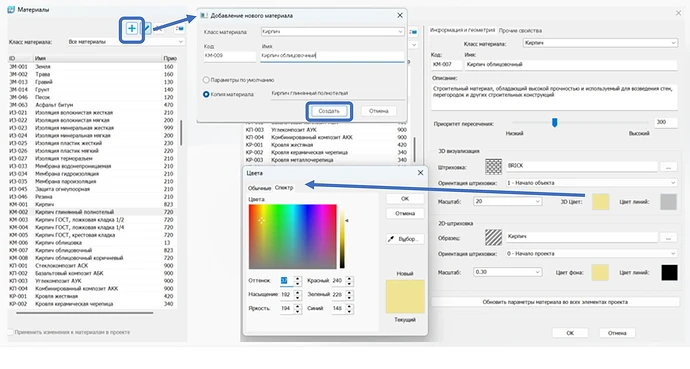Click Отмена in the Цвета dialog
This screenshot has height=369, width=690.
point(405,213)
